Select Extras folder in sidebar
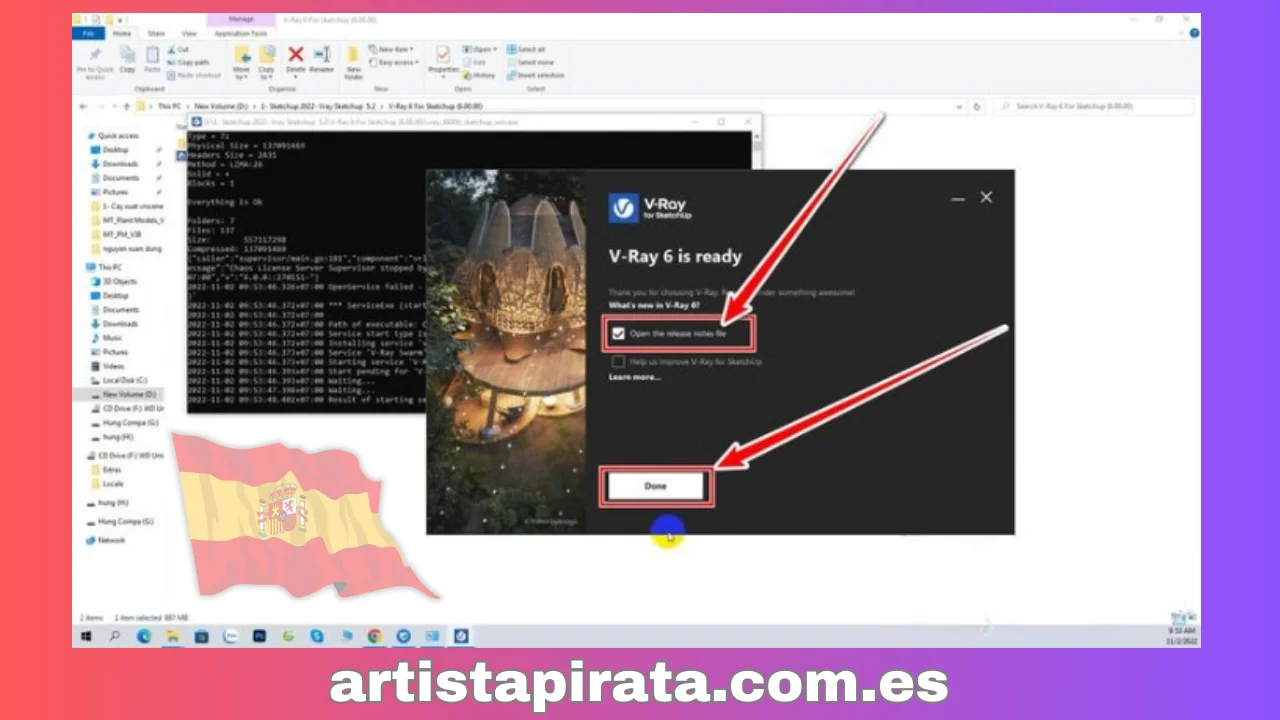Screen dimensions: 1280x720 point(113,469)
